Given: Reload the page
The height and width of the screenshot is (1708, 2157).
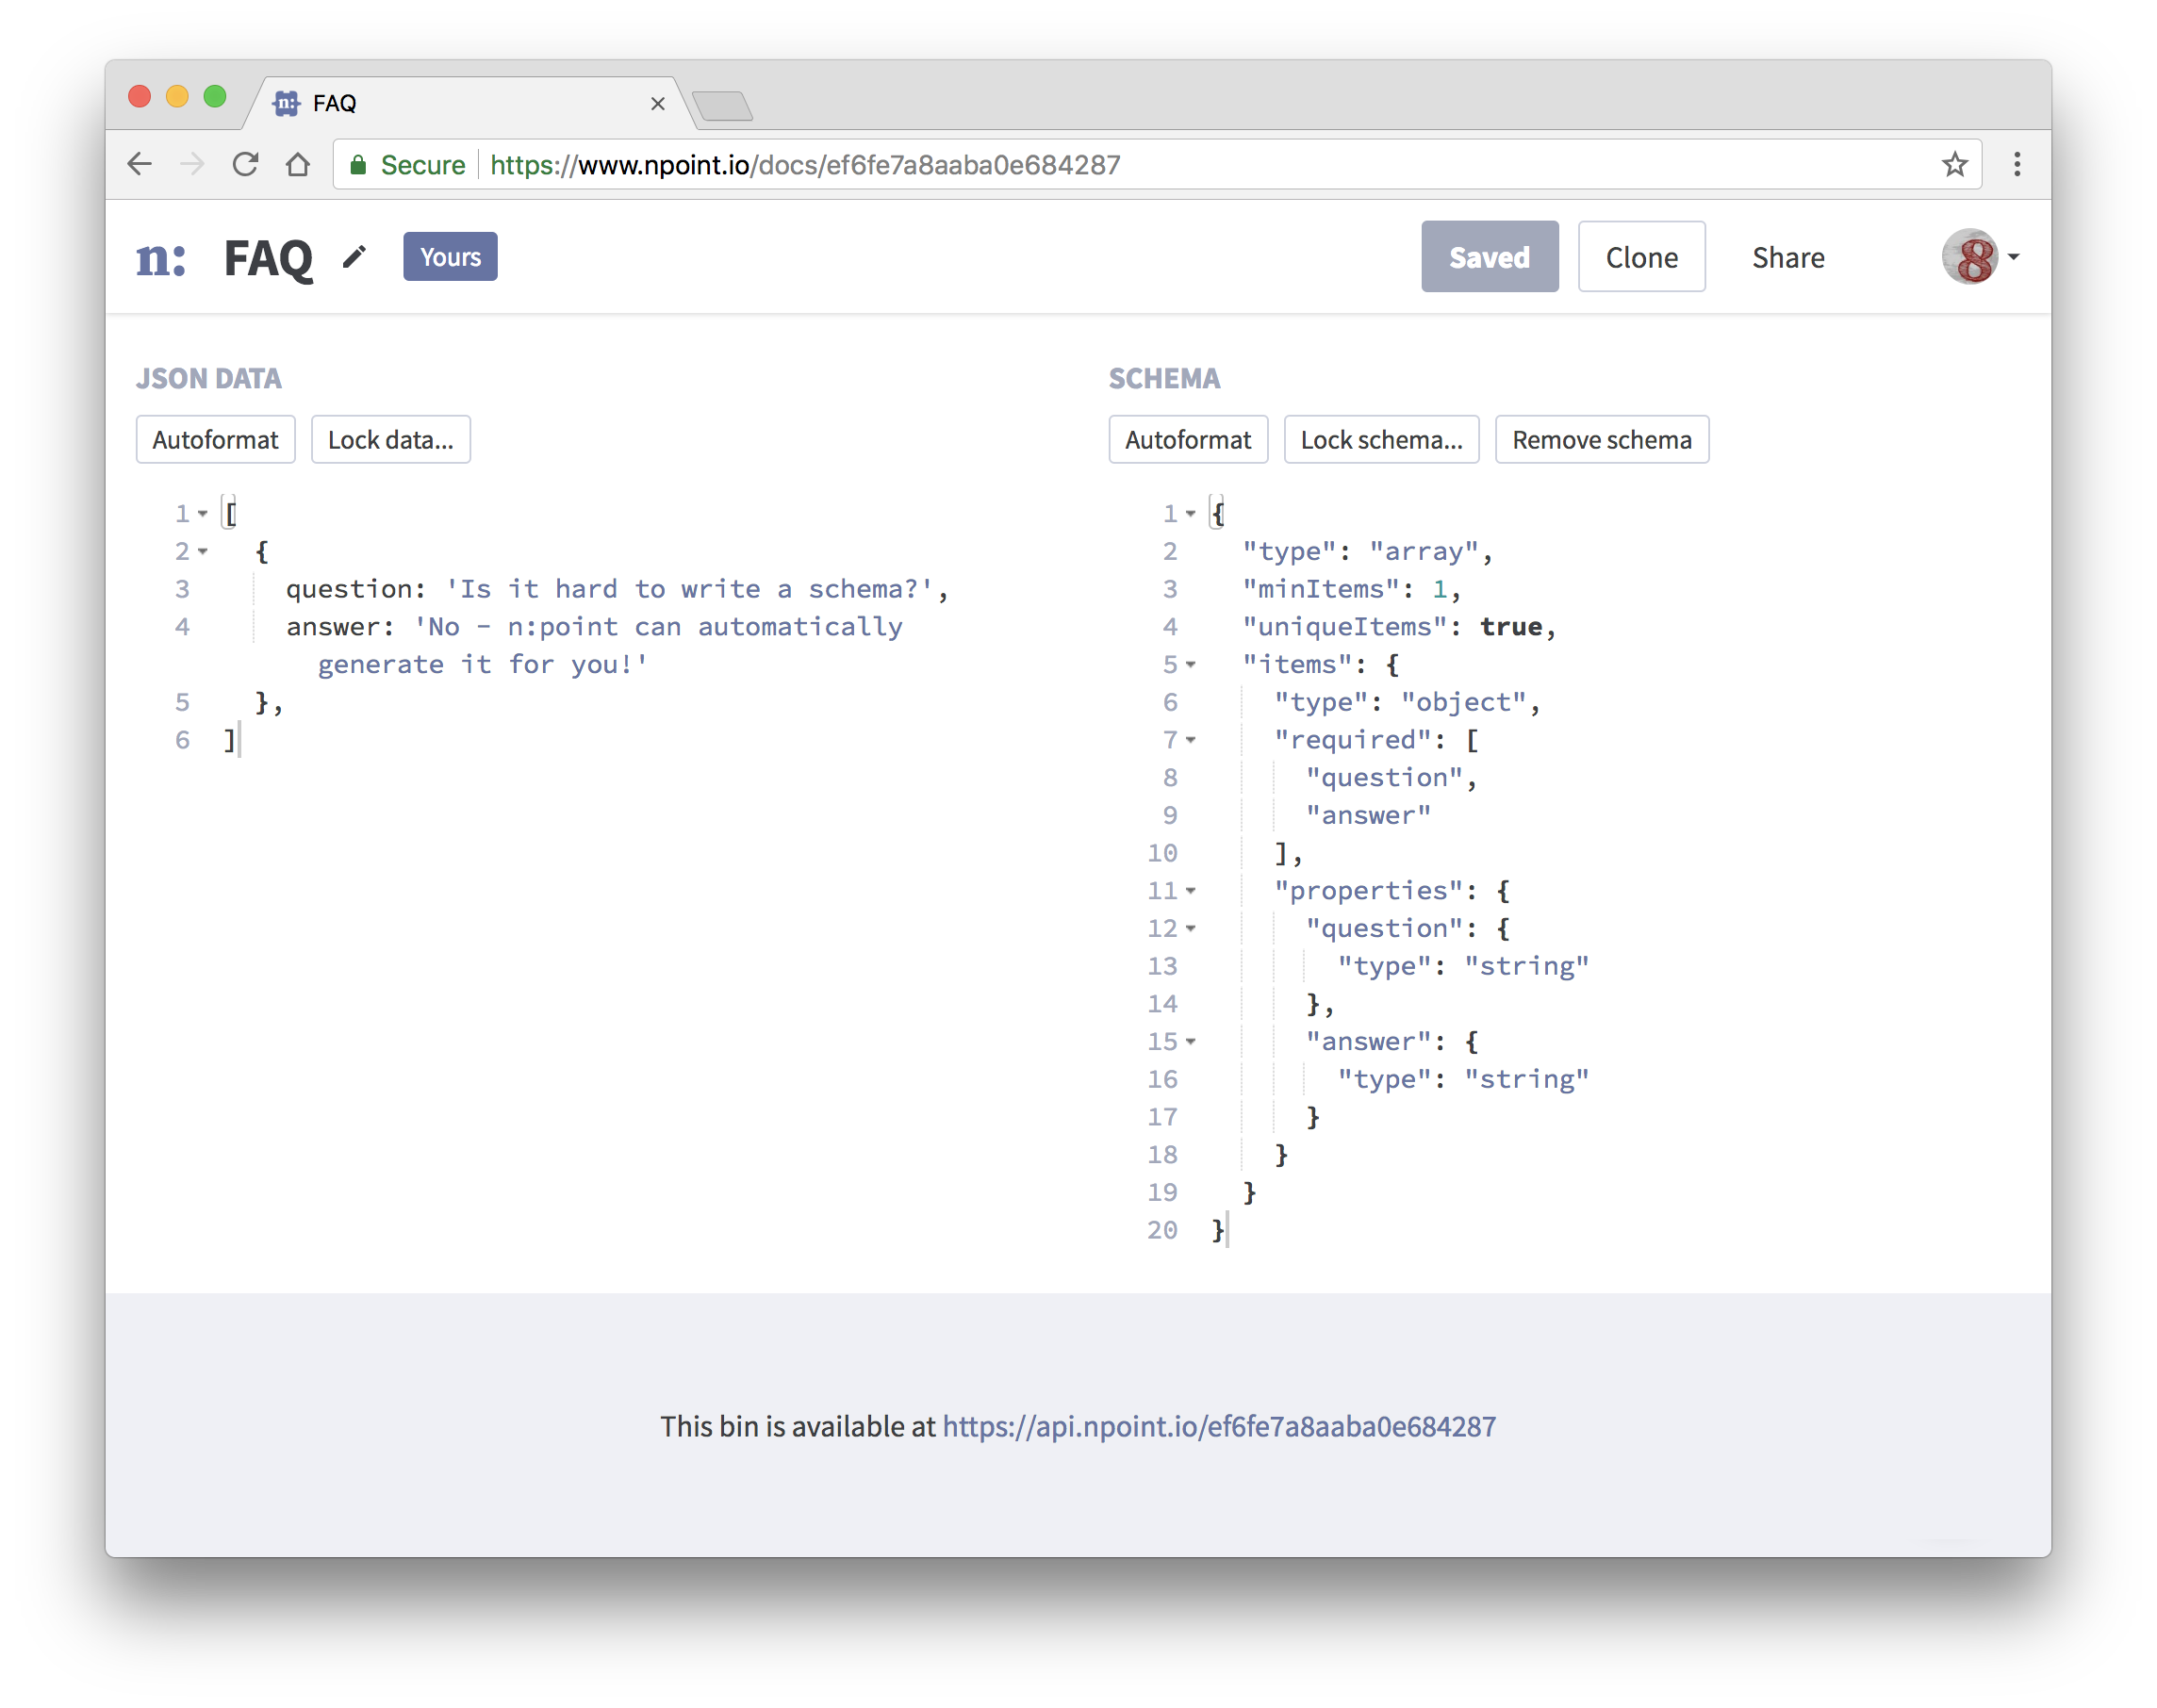Looking at the screenshot, I should coord(245,164).
